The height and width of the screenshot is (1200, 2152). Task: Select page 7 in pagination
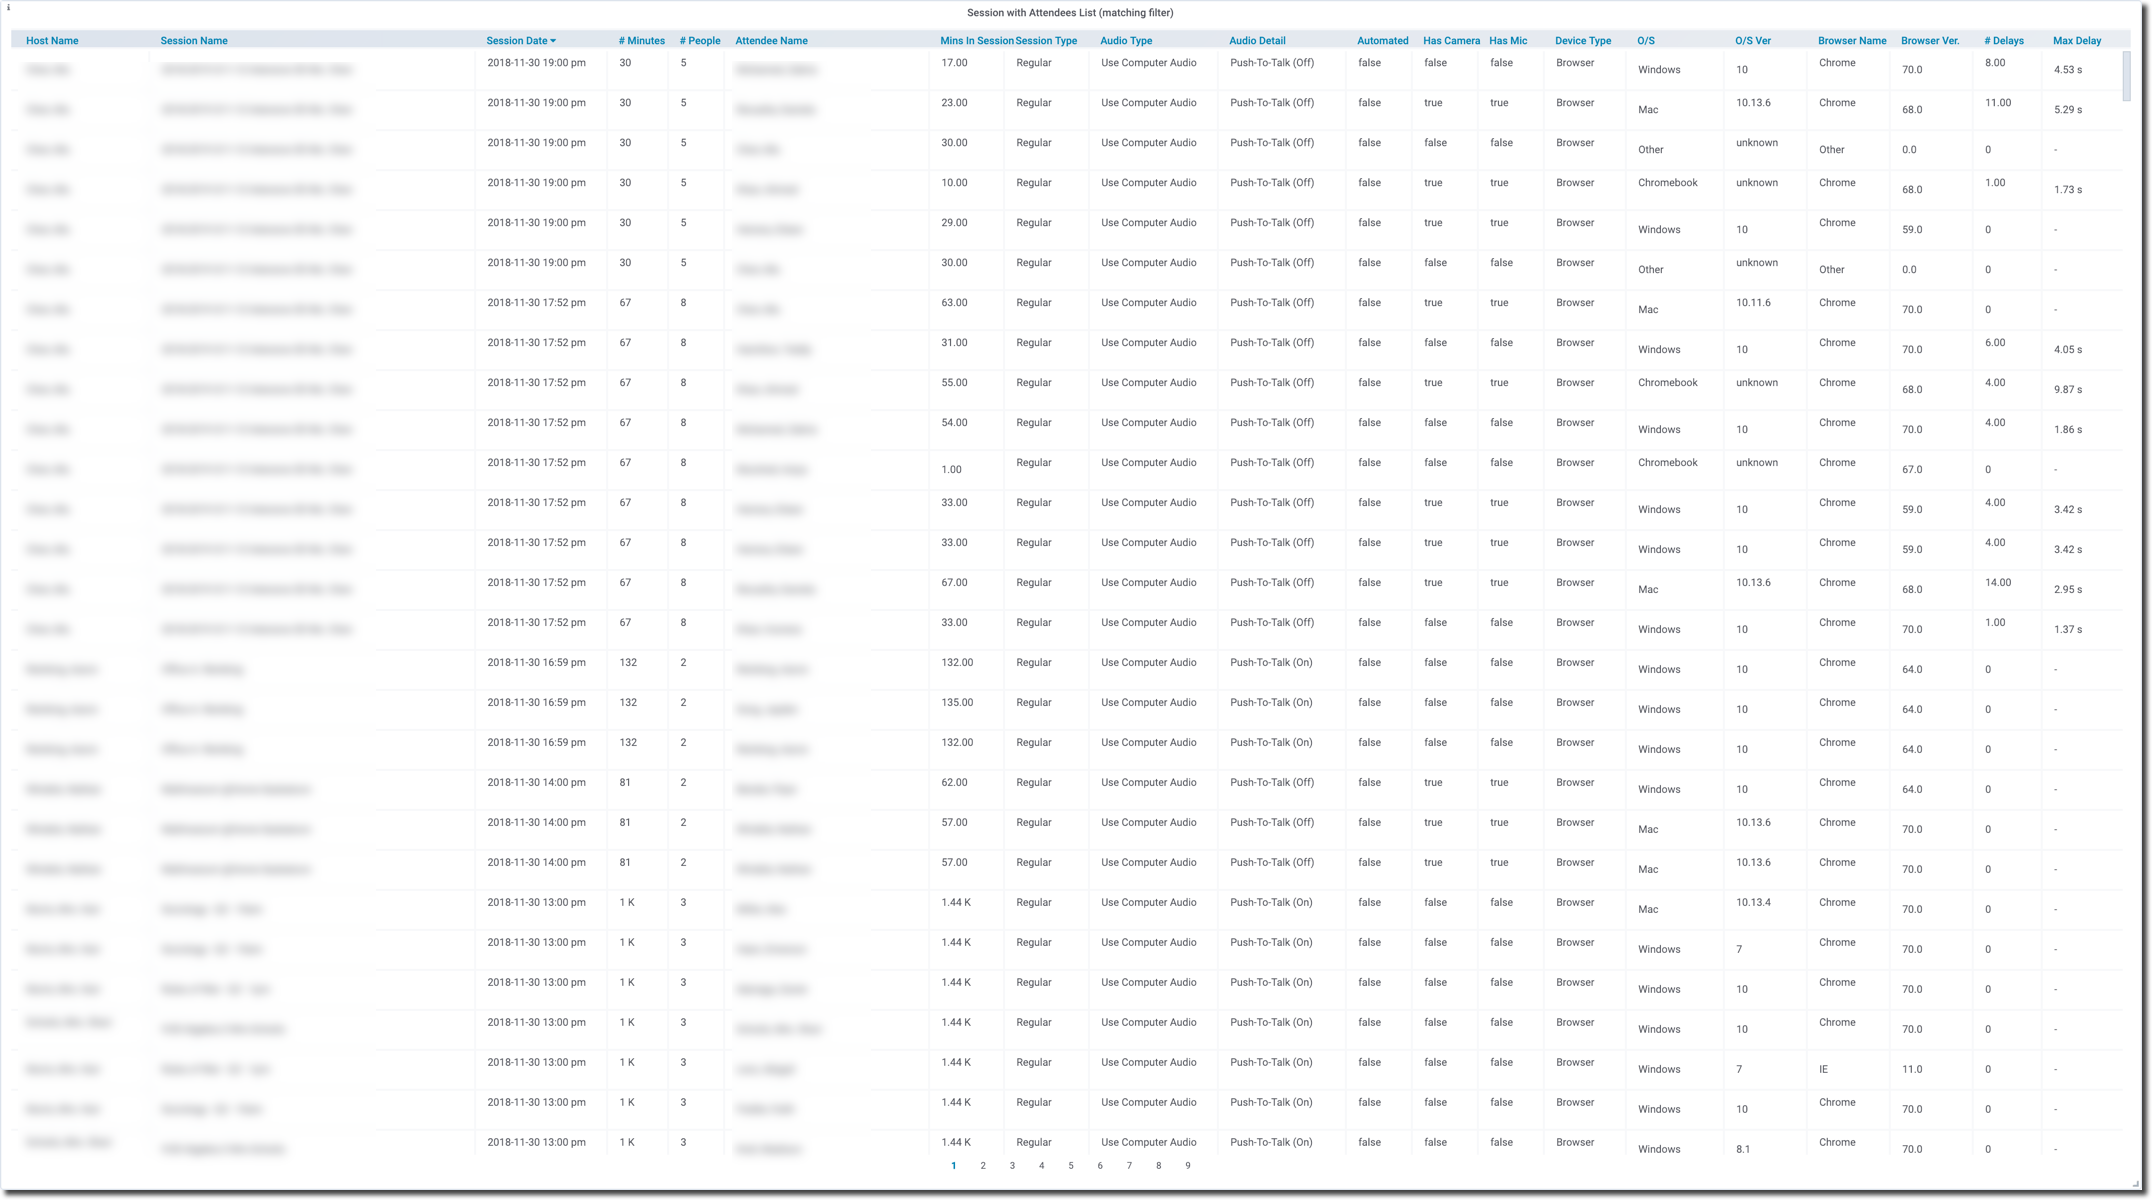click(x=1129, y=1166)
